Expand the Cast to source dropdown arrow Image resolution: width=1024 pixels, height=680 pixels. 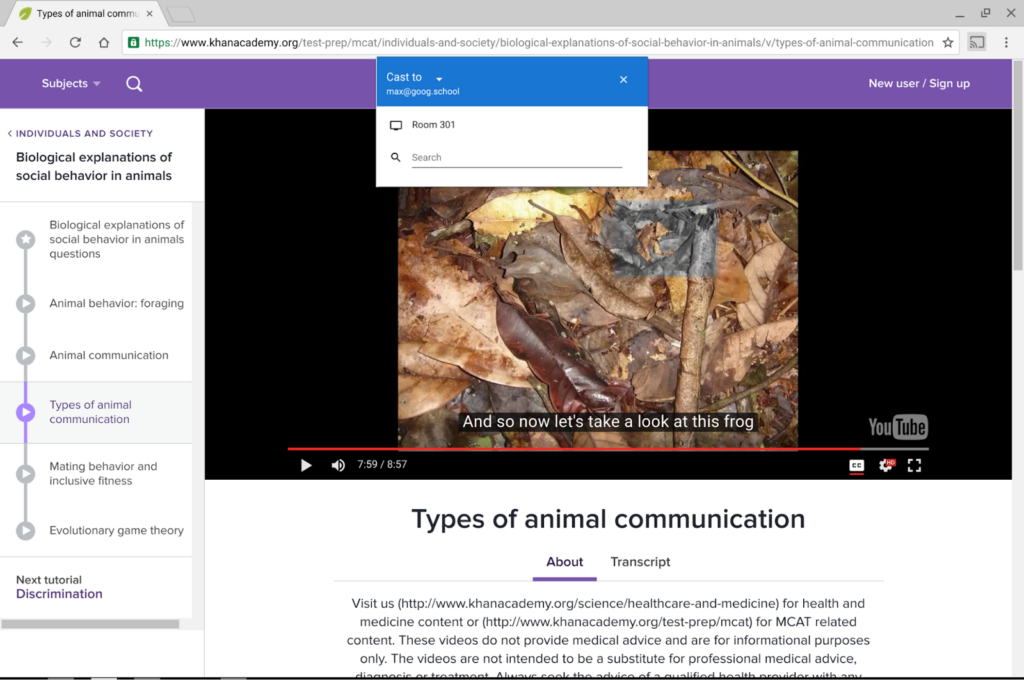[x=439, y=78]
